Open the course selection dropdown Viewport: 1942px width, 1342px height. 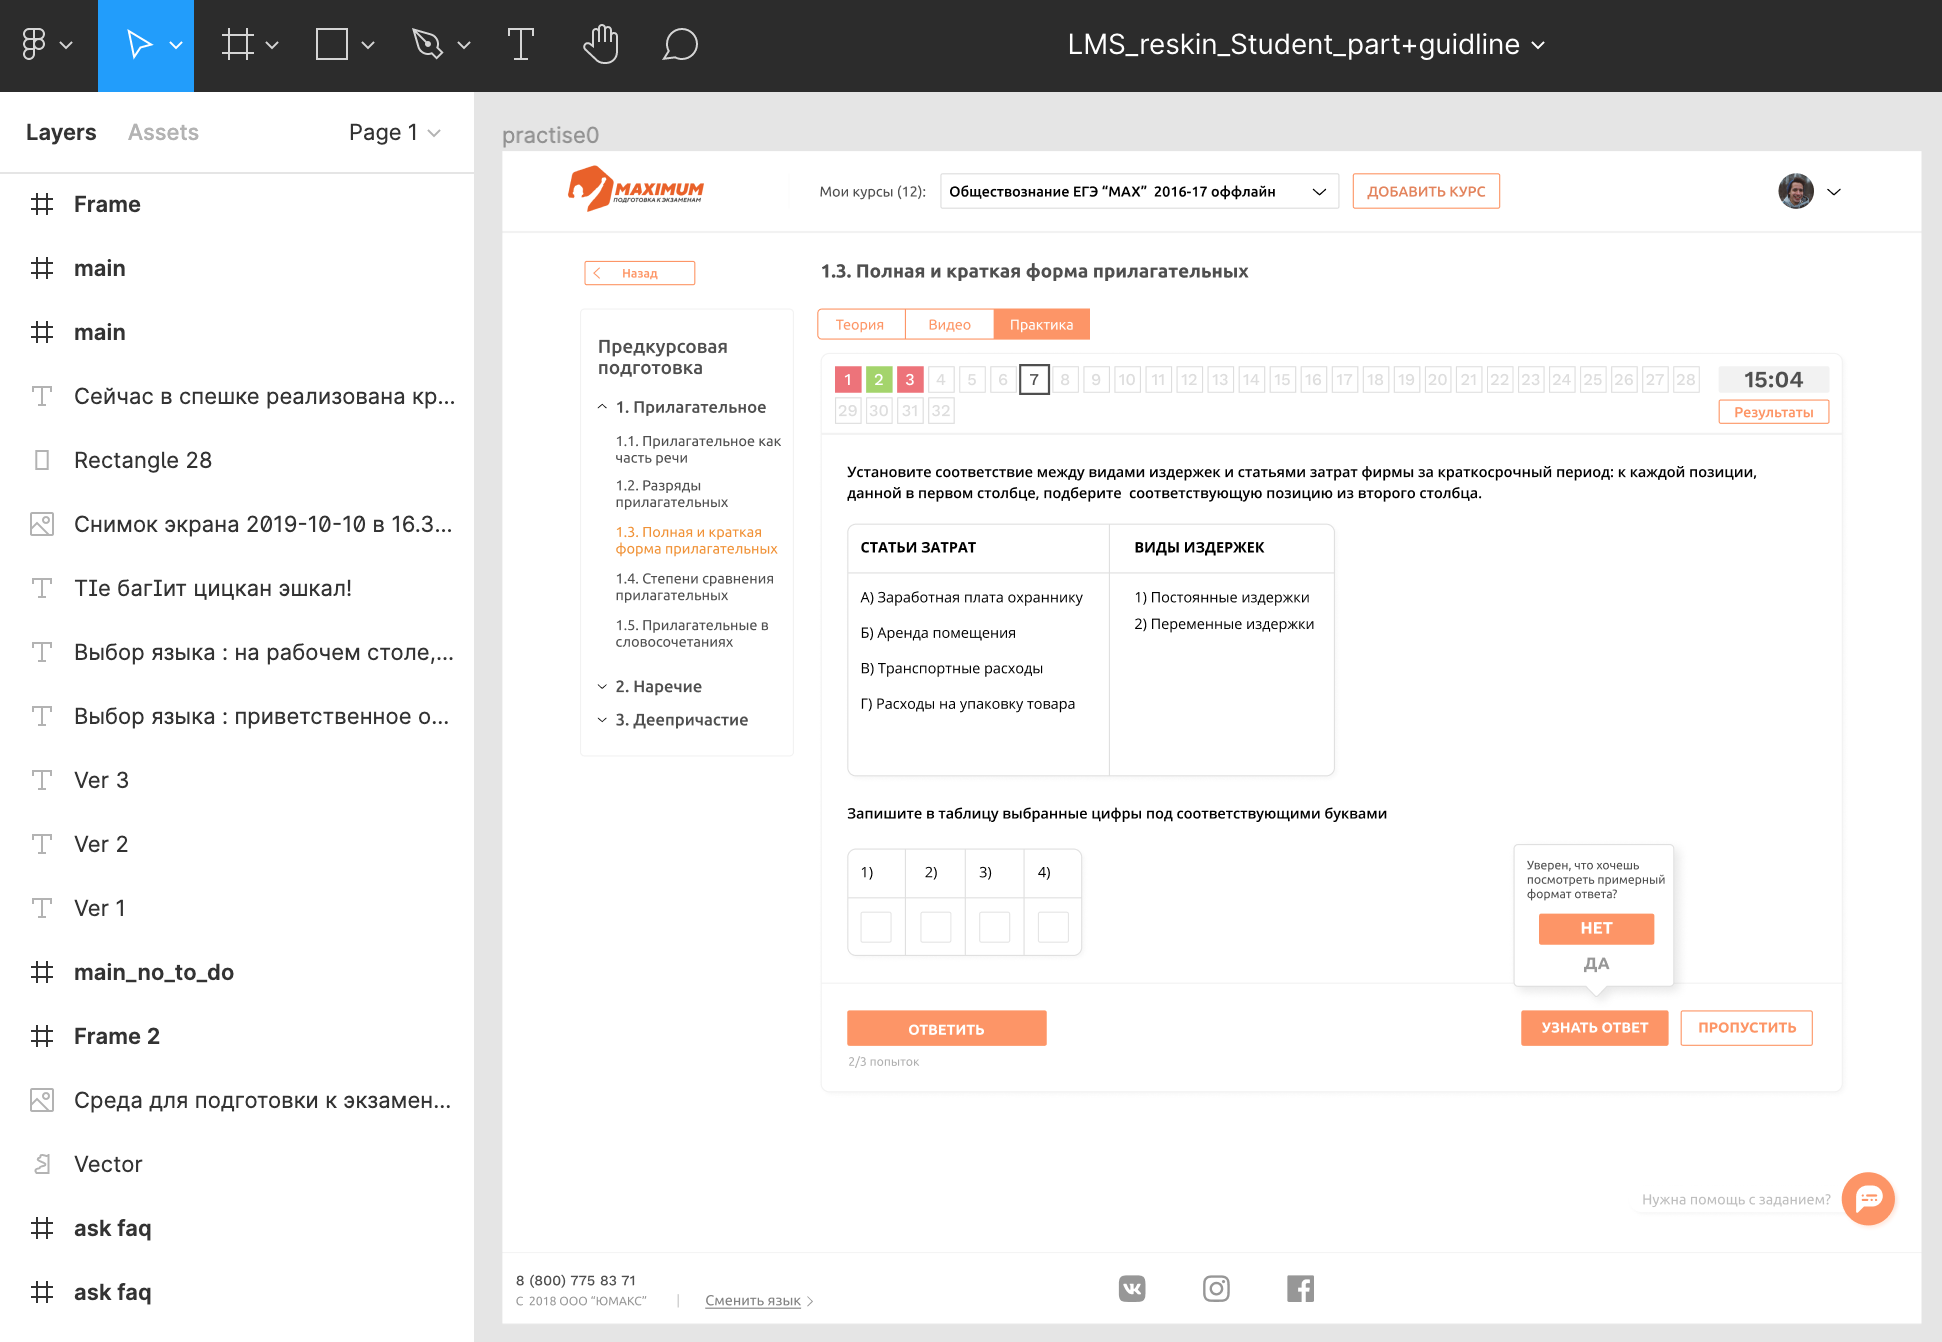click(1138, 192)
